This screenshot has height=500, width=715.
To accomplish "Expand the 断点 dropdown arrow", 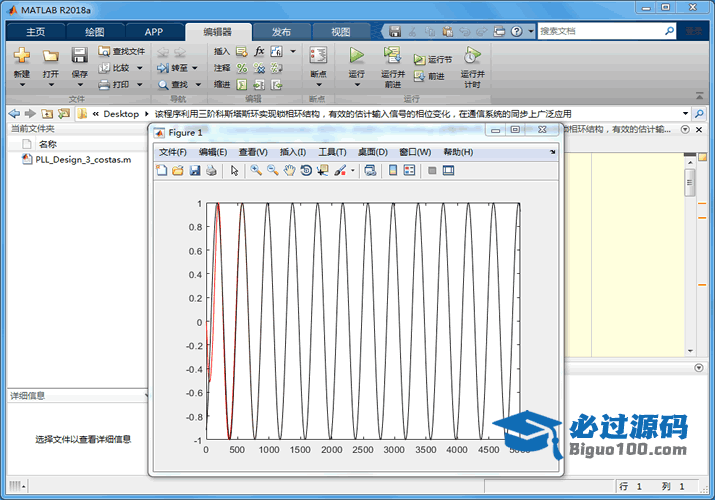I will pyautogui.click(x=318, y=85).
